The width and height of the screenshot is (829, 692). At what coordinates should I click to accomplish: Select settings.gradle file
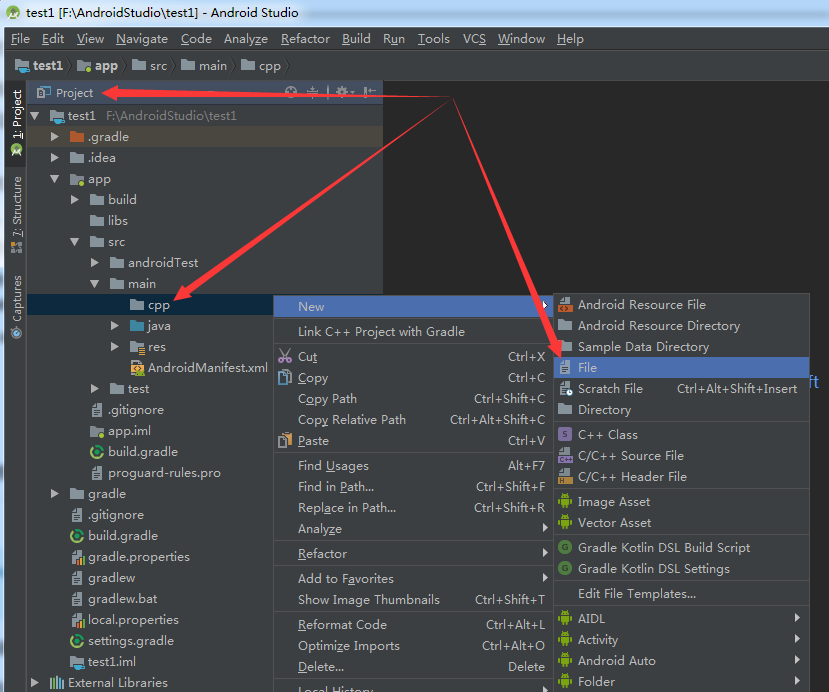coord(122,641)
